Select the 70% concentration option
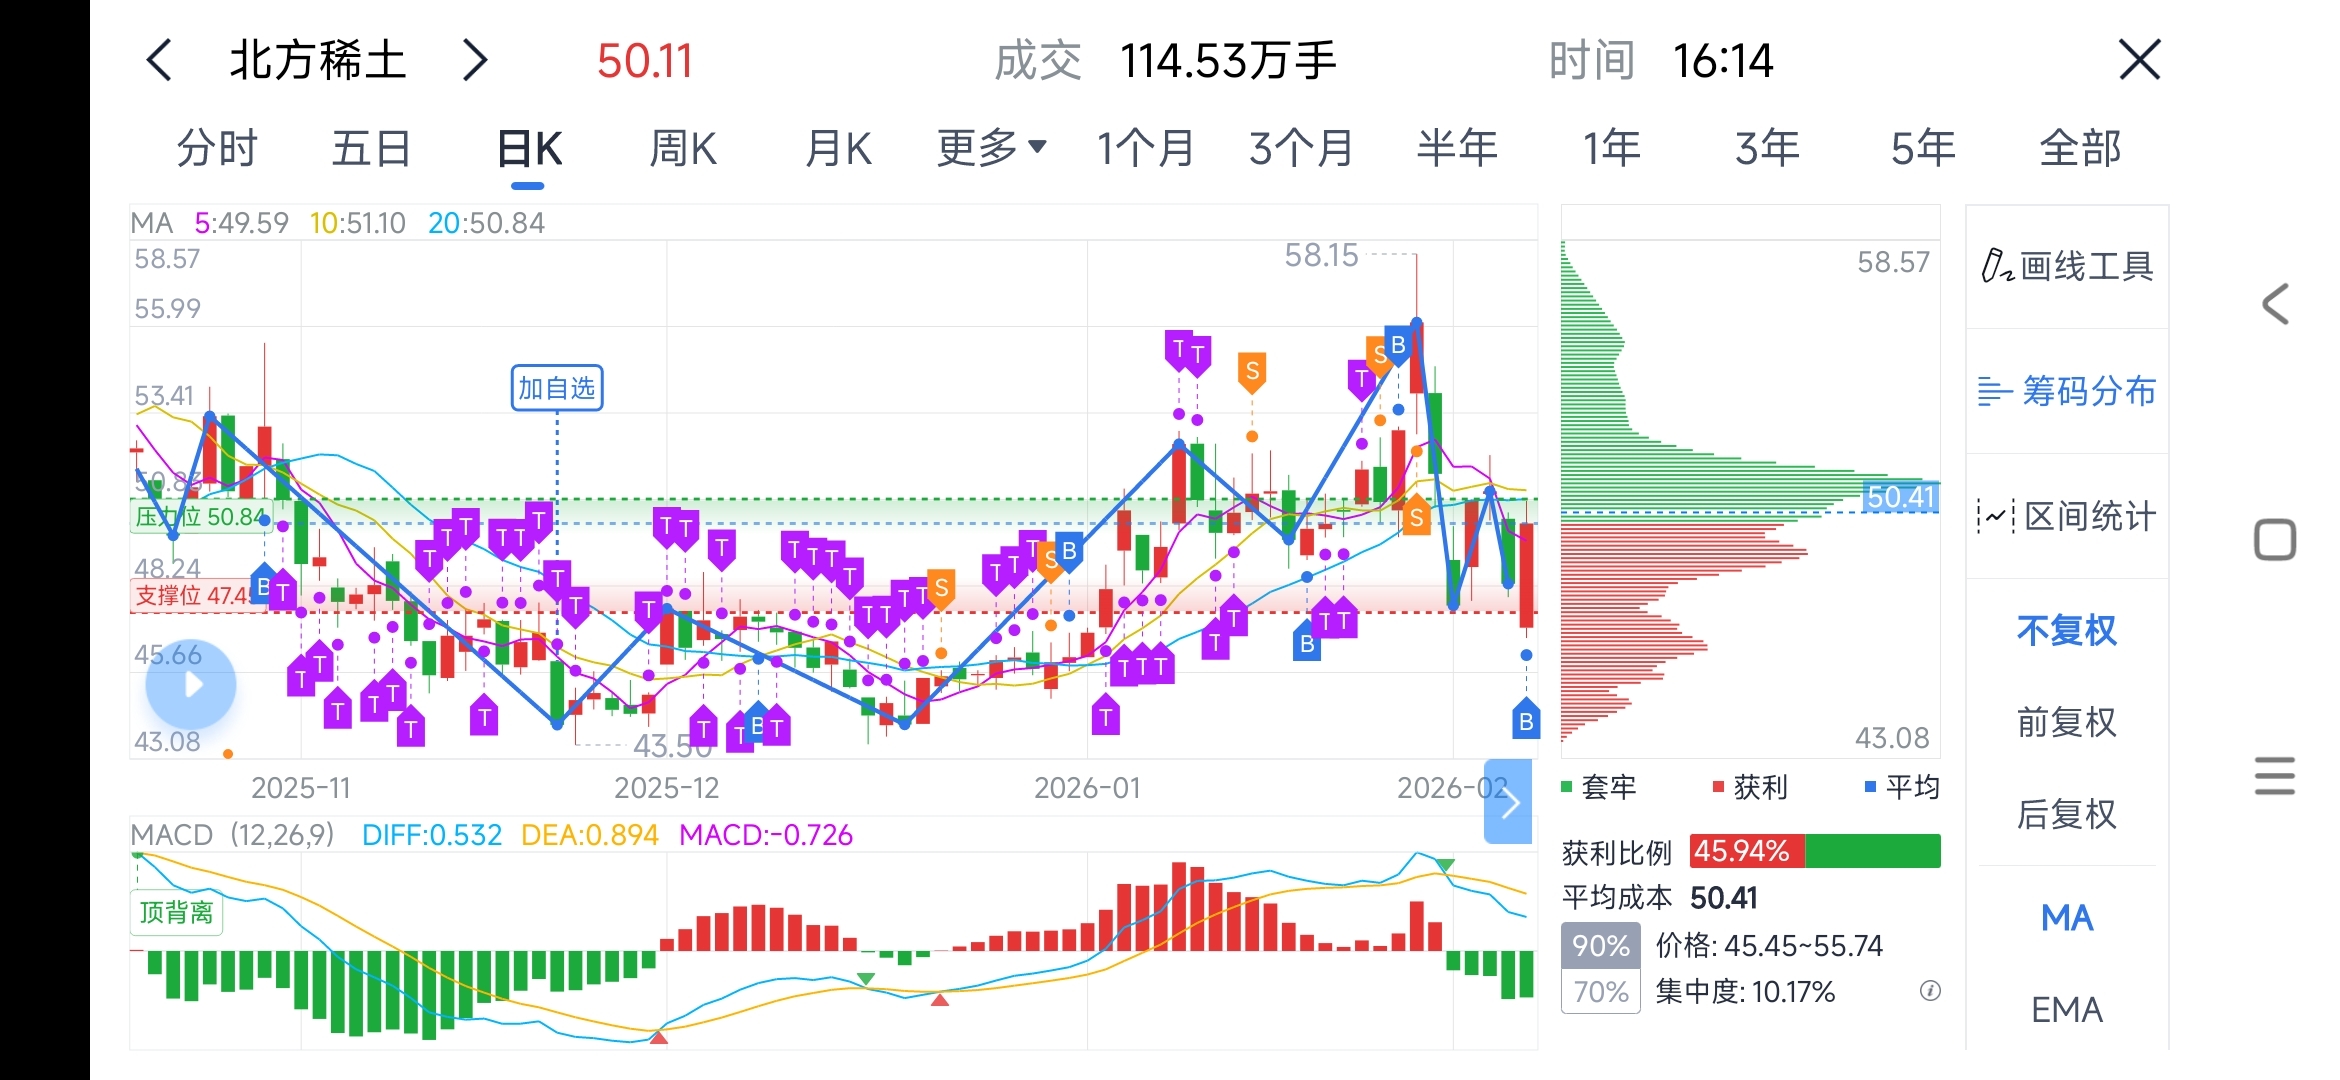The width and height of the screenshot is (2340, 1080). [x=1600, y=992]
